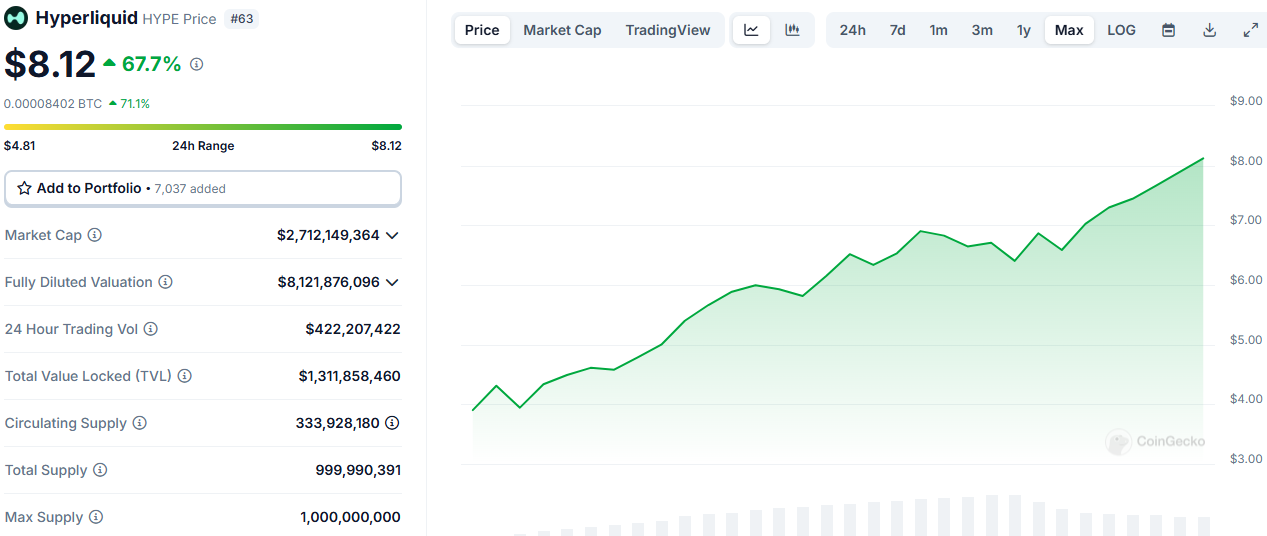1267x536 pixels.
Task: Expand chart to fullscreen
Action: click(1250, 30)
